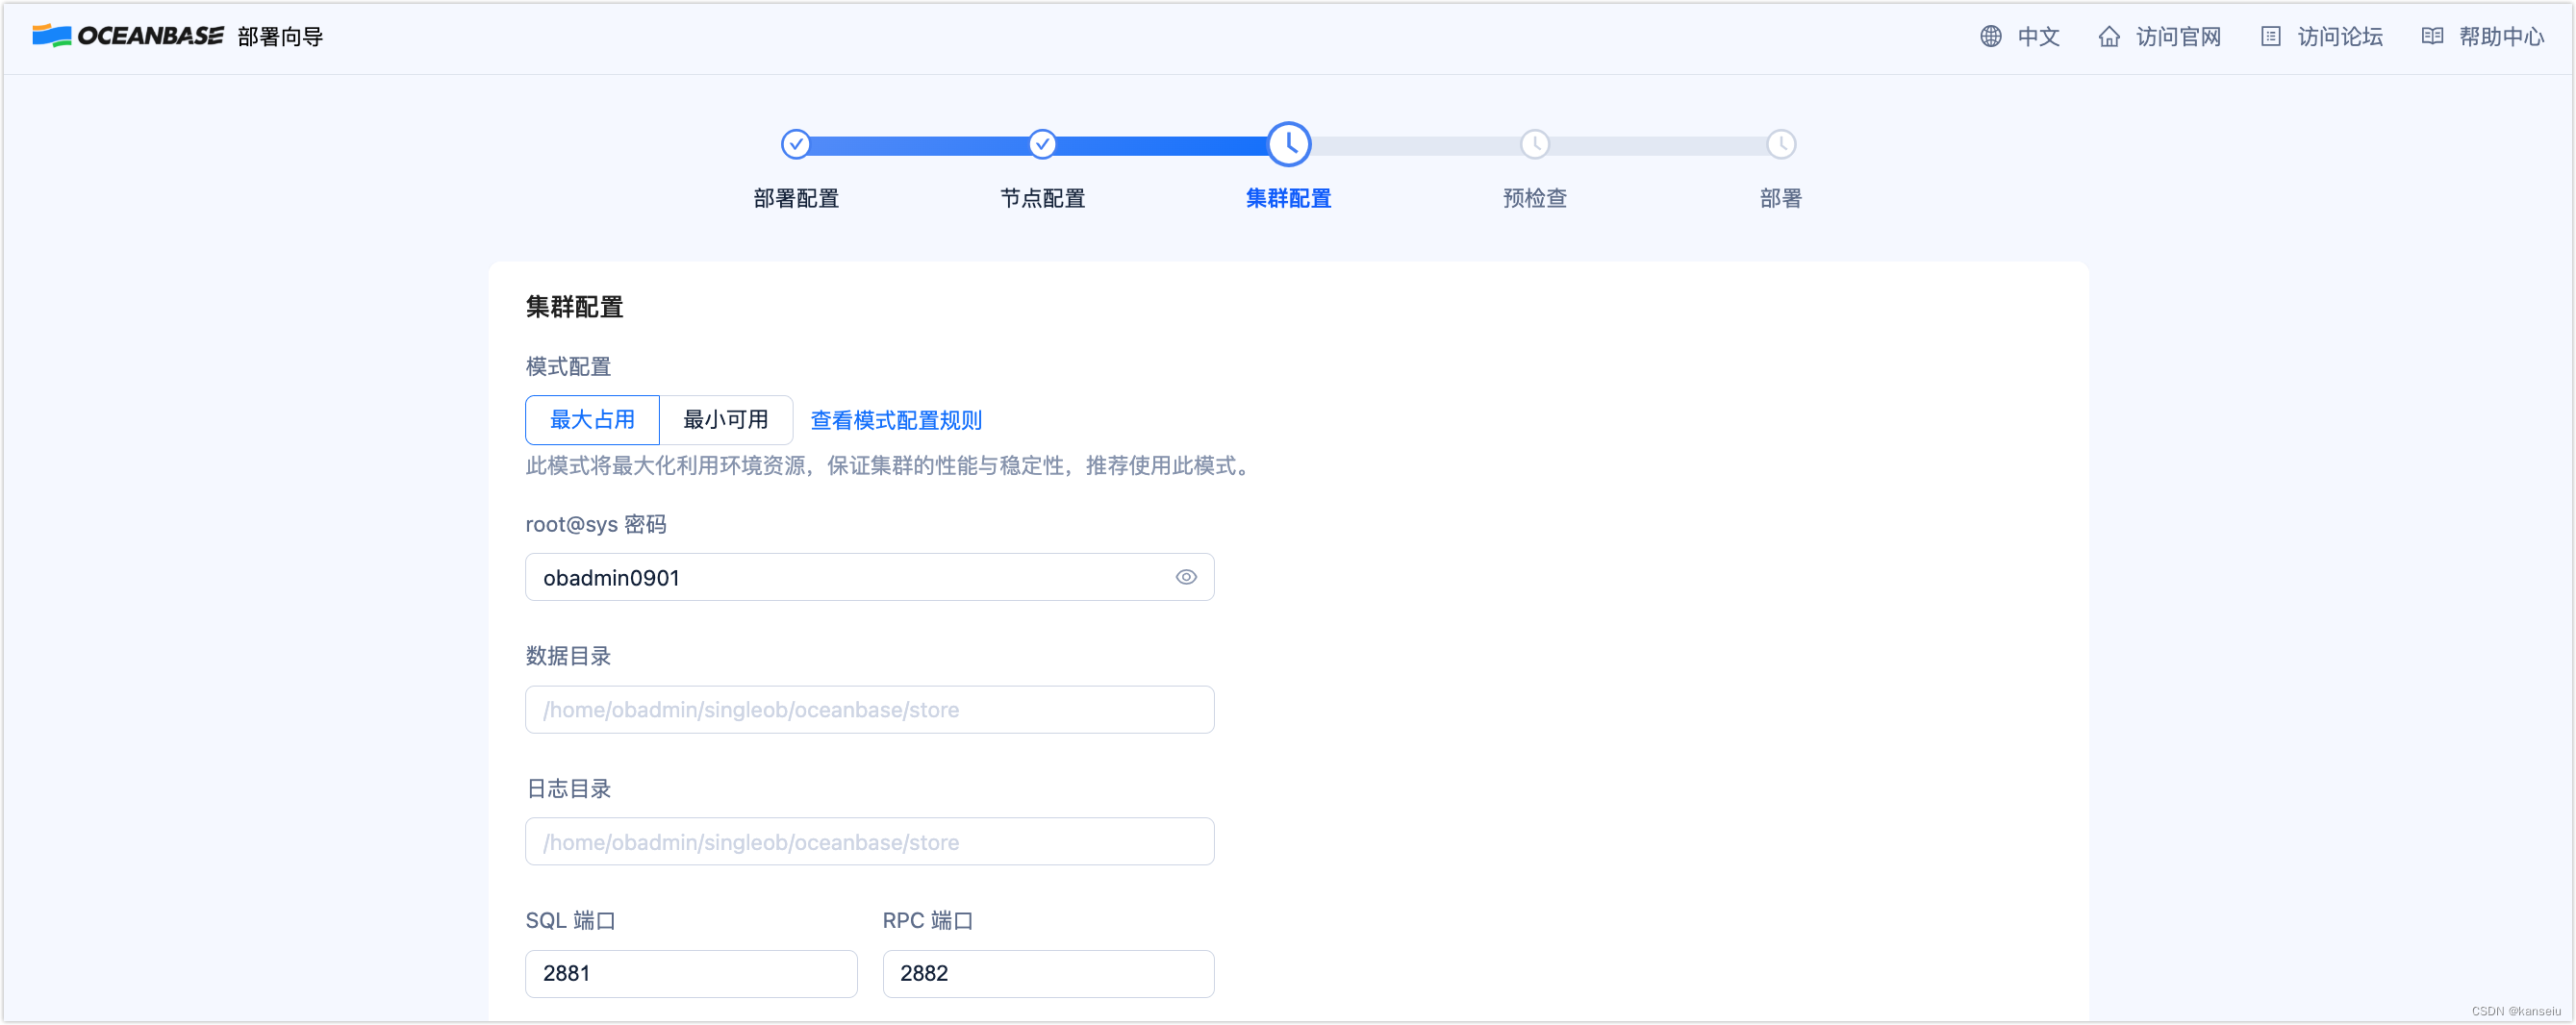Select the 最大占用 mode option
Viewport: 2576px width, 1025px height.
click(592, 420)
